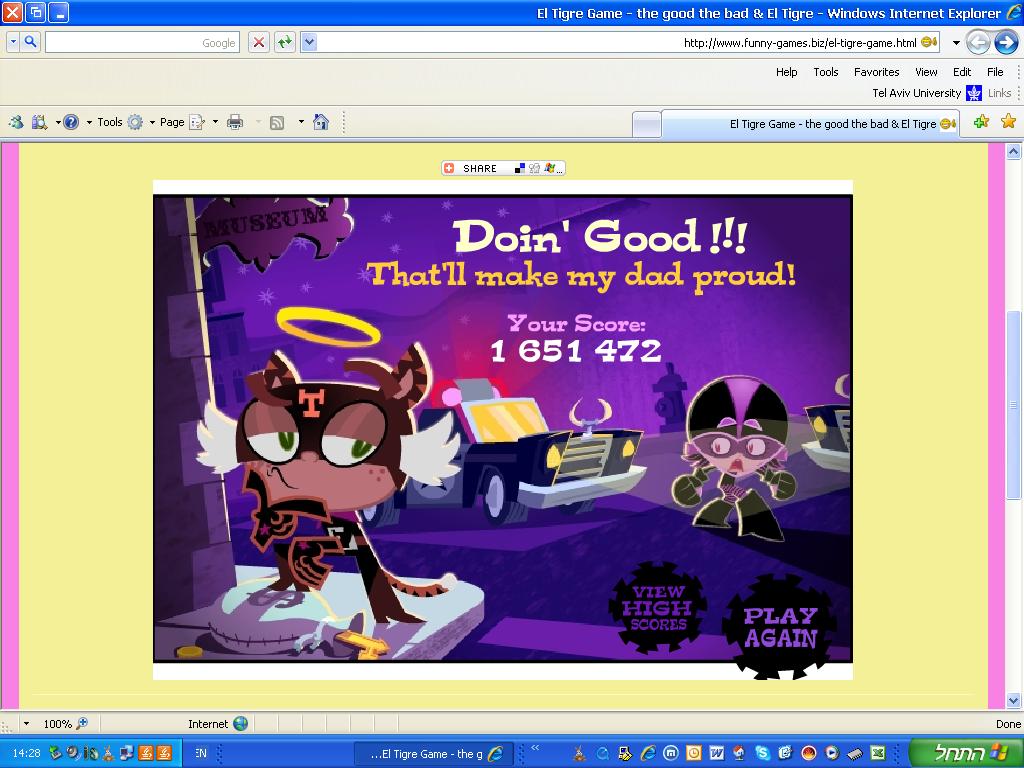Viewport: 1024px width, 768px height.
Task: Click the RSS feeds toolbar icon
Action: tap(277, 122)
